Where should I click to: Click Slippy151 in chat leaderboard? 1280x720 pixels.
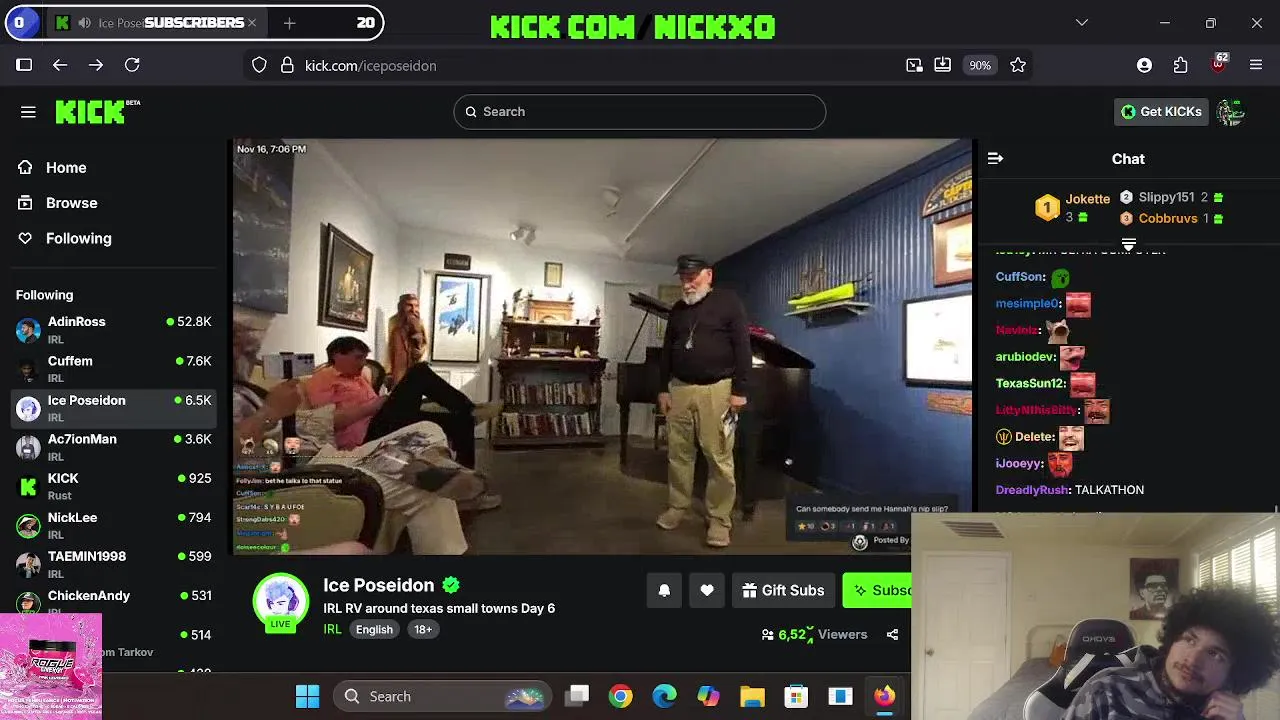(x=1166, y=197)
